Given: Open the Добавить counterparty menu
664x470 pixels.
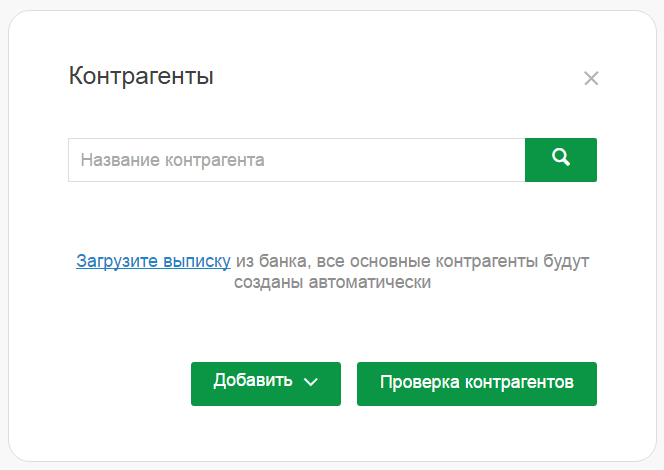Looking at the screenshot, I should point(266,383).
